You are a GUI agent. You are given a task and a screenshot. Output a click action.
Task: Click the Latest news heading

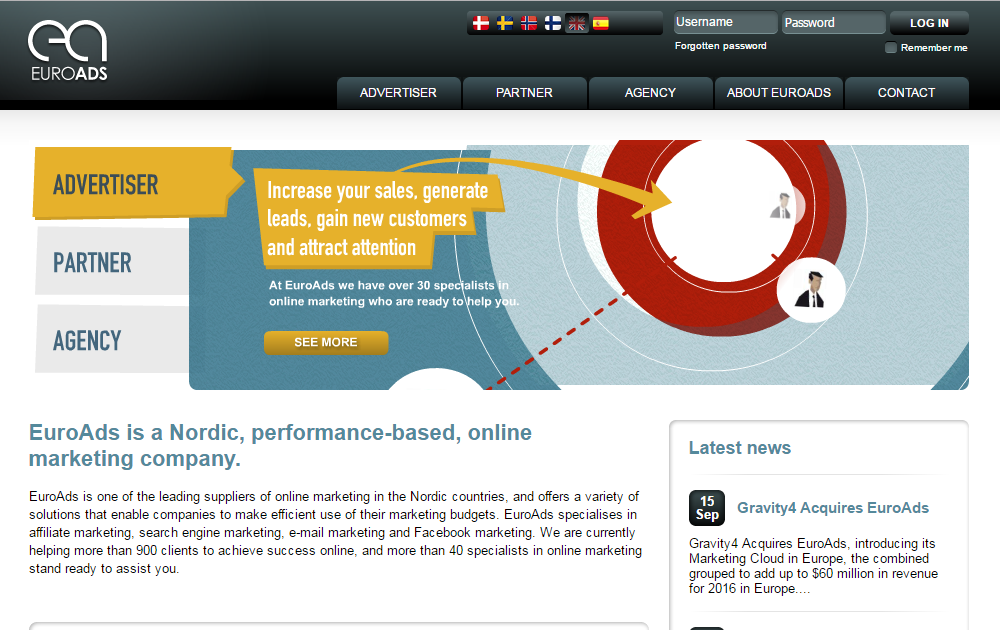(740, 448)
